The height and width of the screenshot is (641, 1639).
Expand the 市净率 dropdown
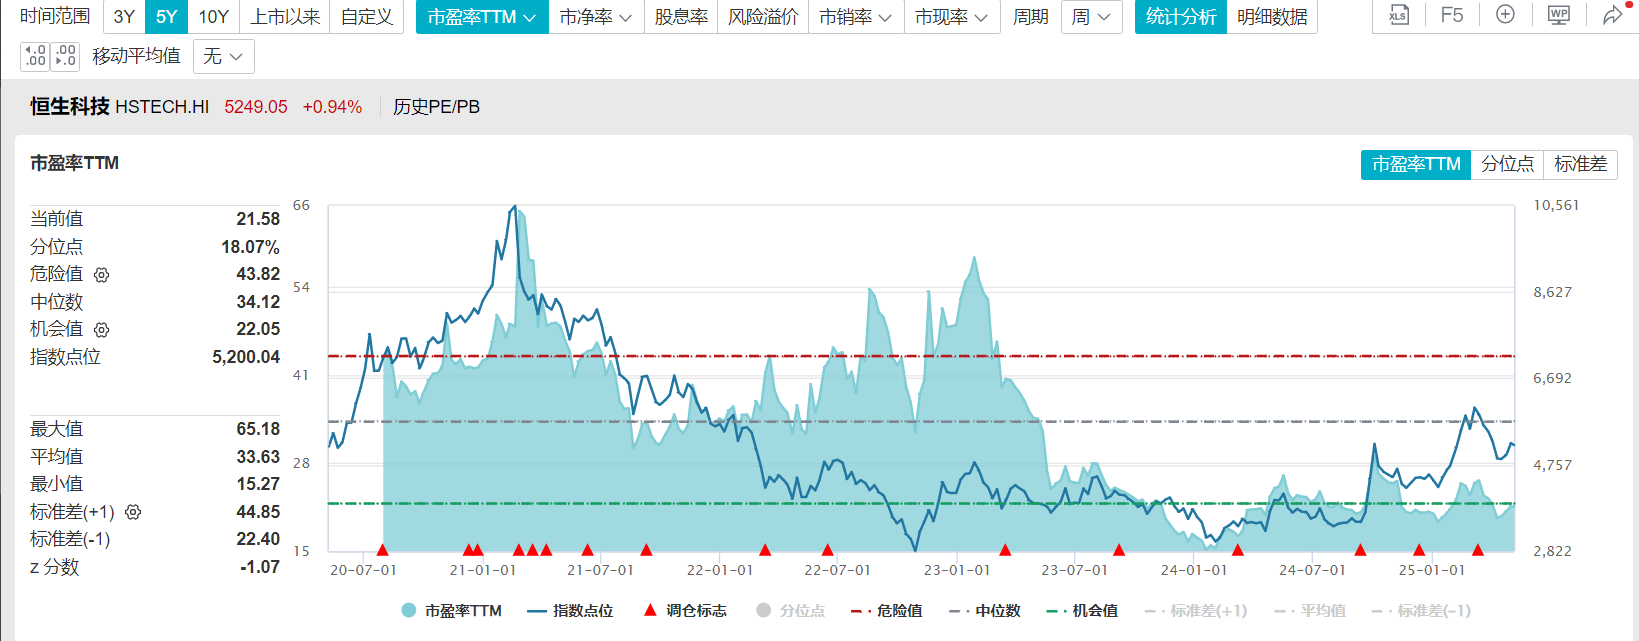[596, 17]
